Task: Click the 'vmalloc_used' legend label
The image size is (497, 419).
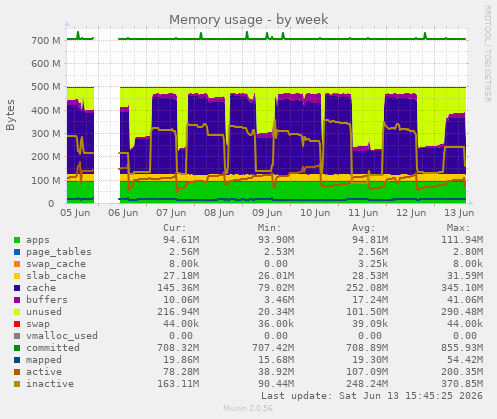Action: click(x=62, y=336)
